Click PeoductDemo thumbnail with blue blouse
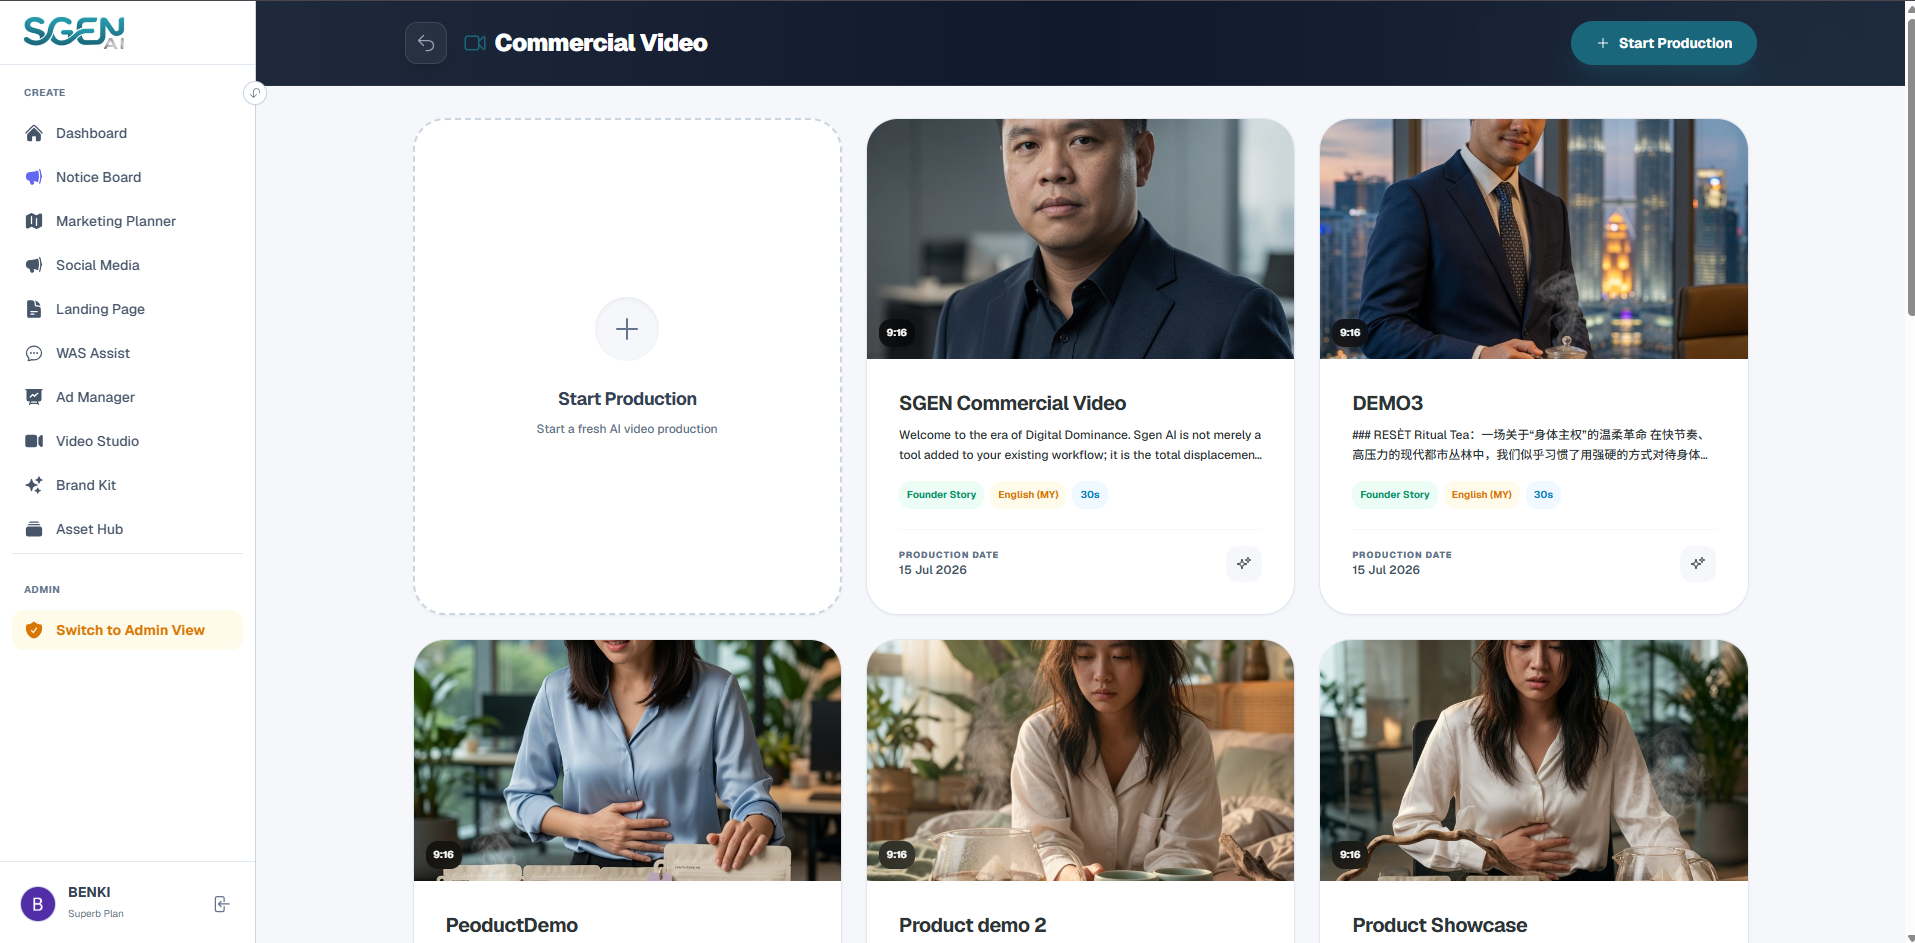This screenshot has height=943, width=1915. click(x=627, y=761)
